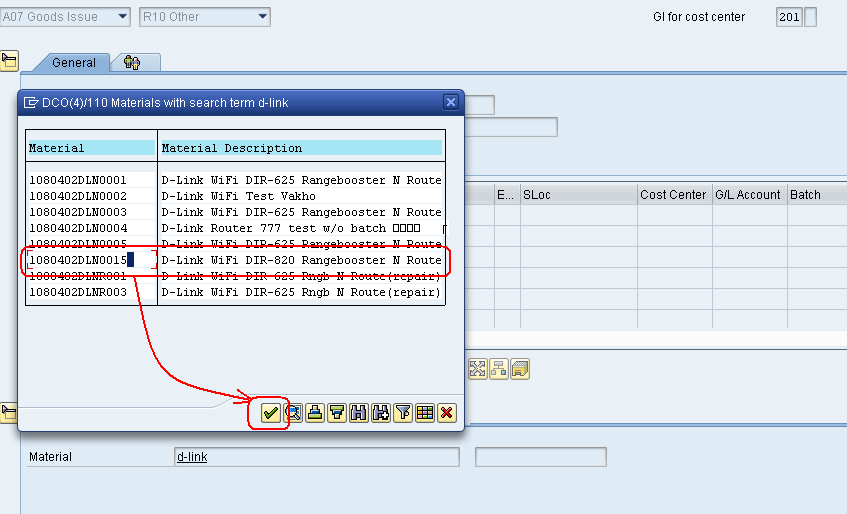Open the partner tab with people icon
Viewport: 847px width, 514px height.
132,63
